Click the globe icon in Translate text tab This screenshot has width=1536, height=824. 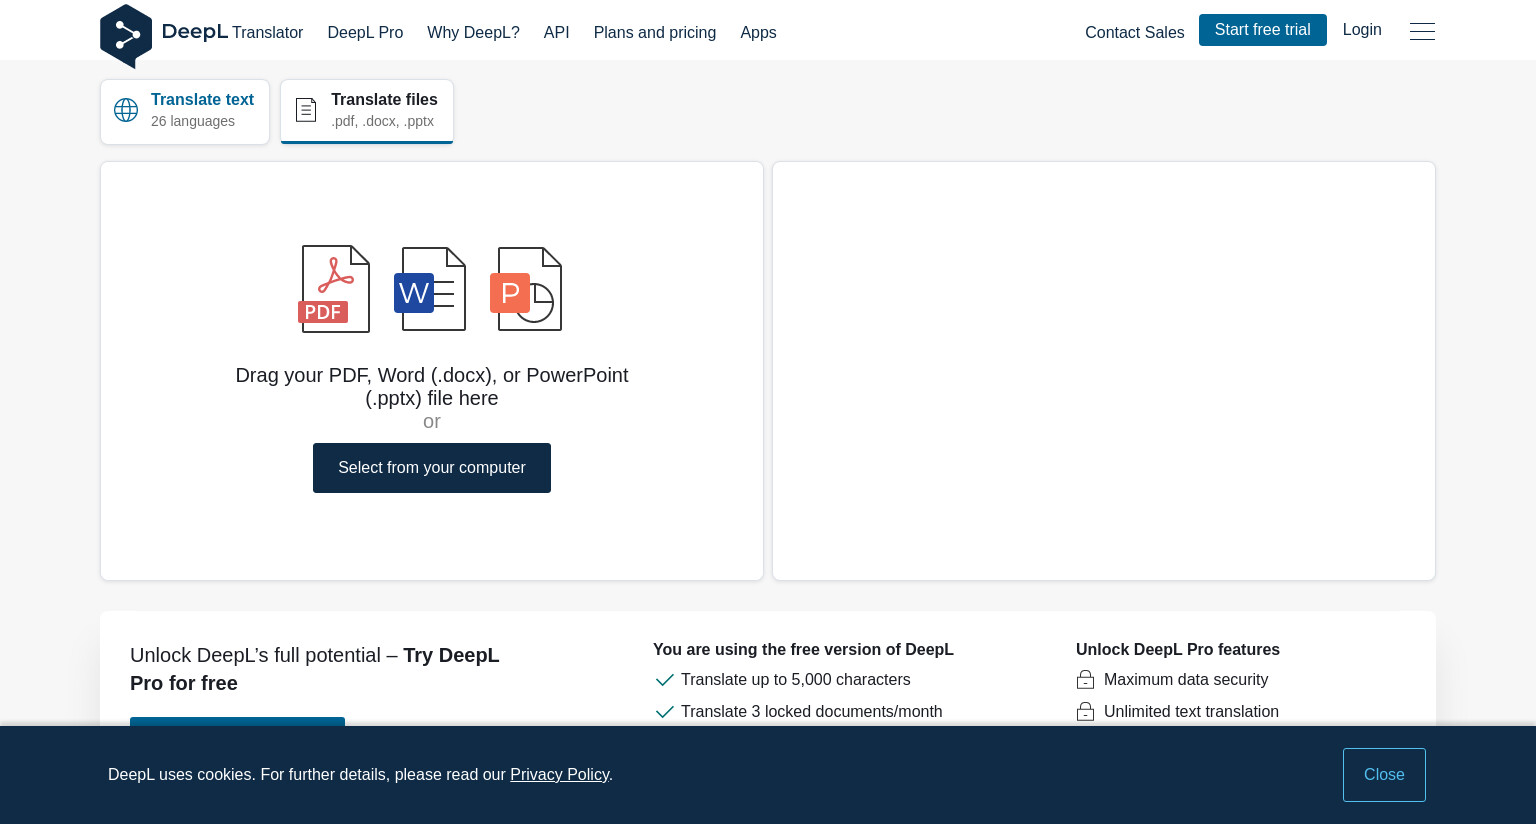coord(126,110)
